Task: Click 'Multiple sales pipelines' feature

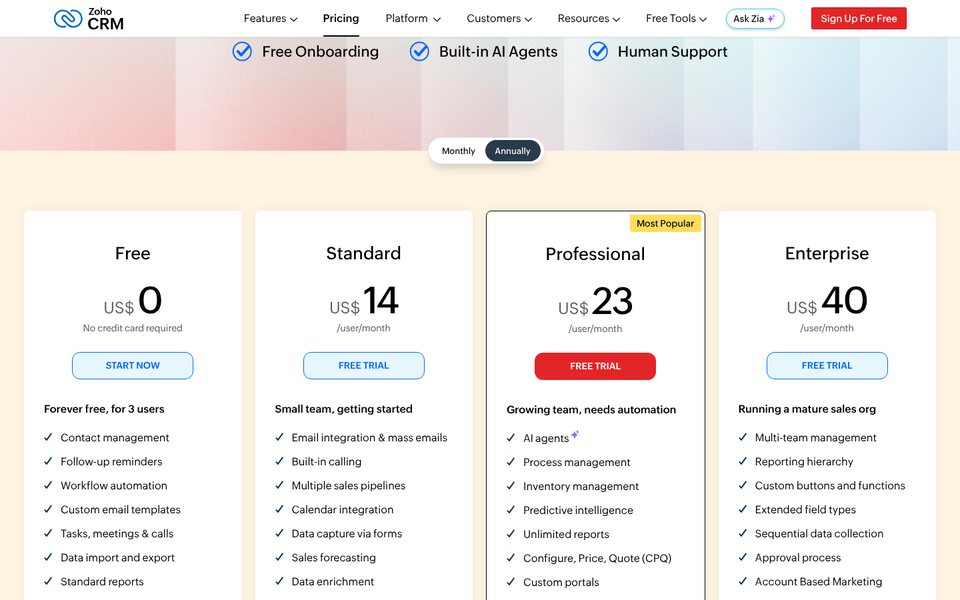Action: pos(348,486)
